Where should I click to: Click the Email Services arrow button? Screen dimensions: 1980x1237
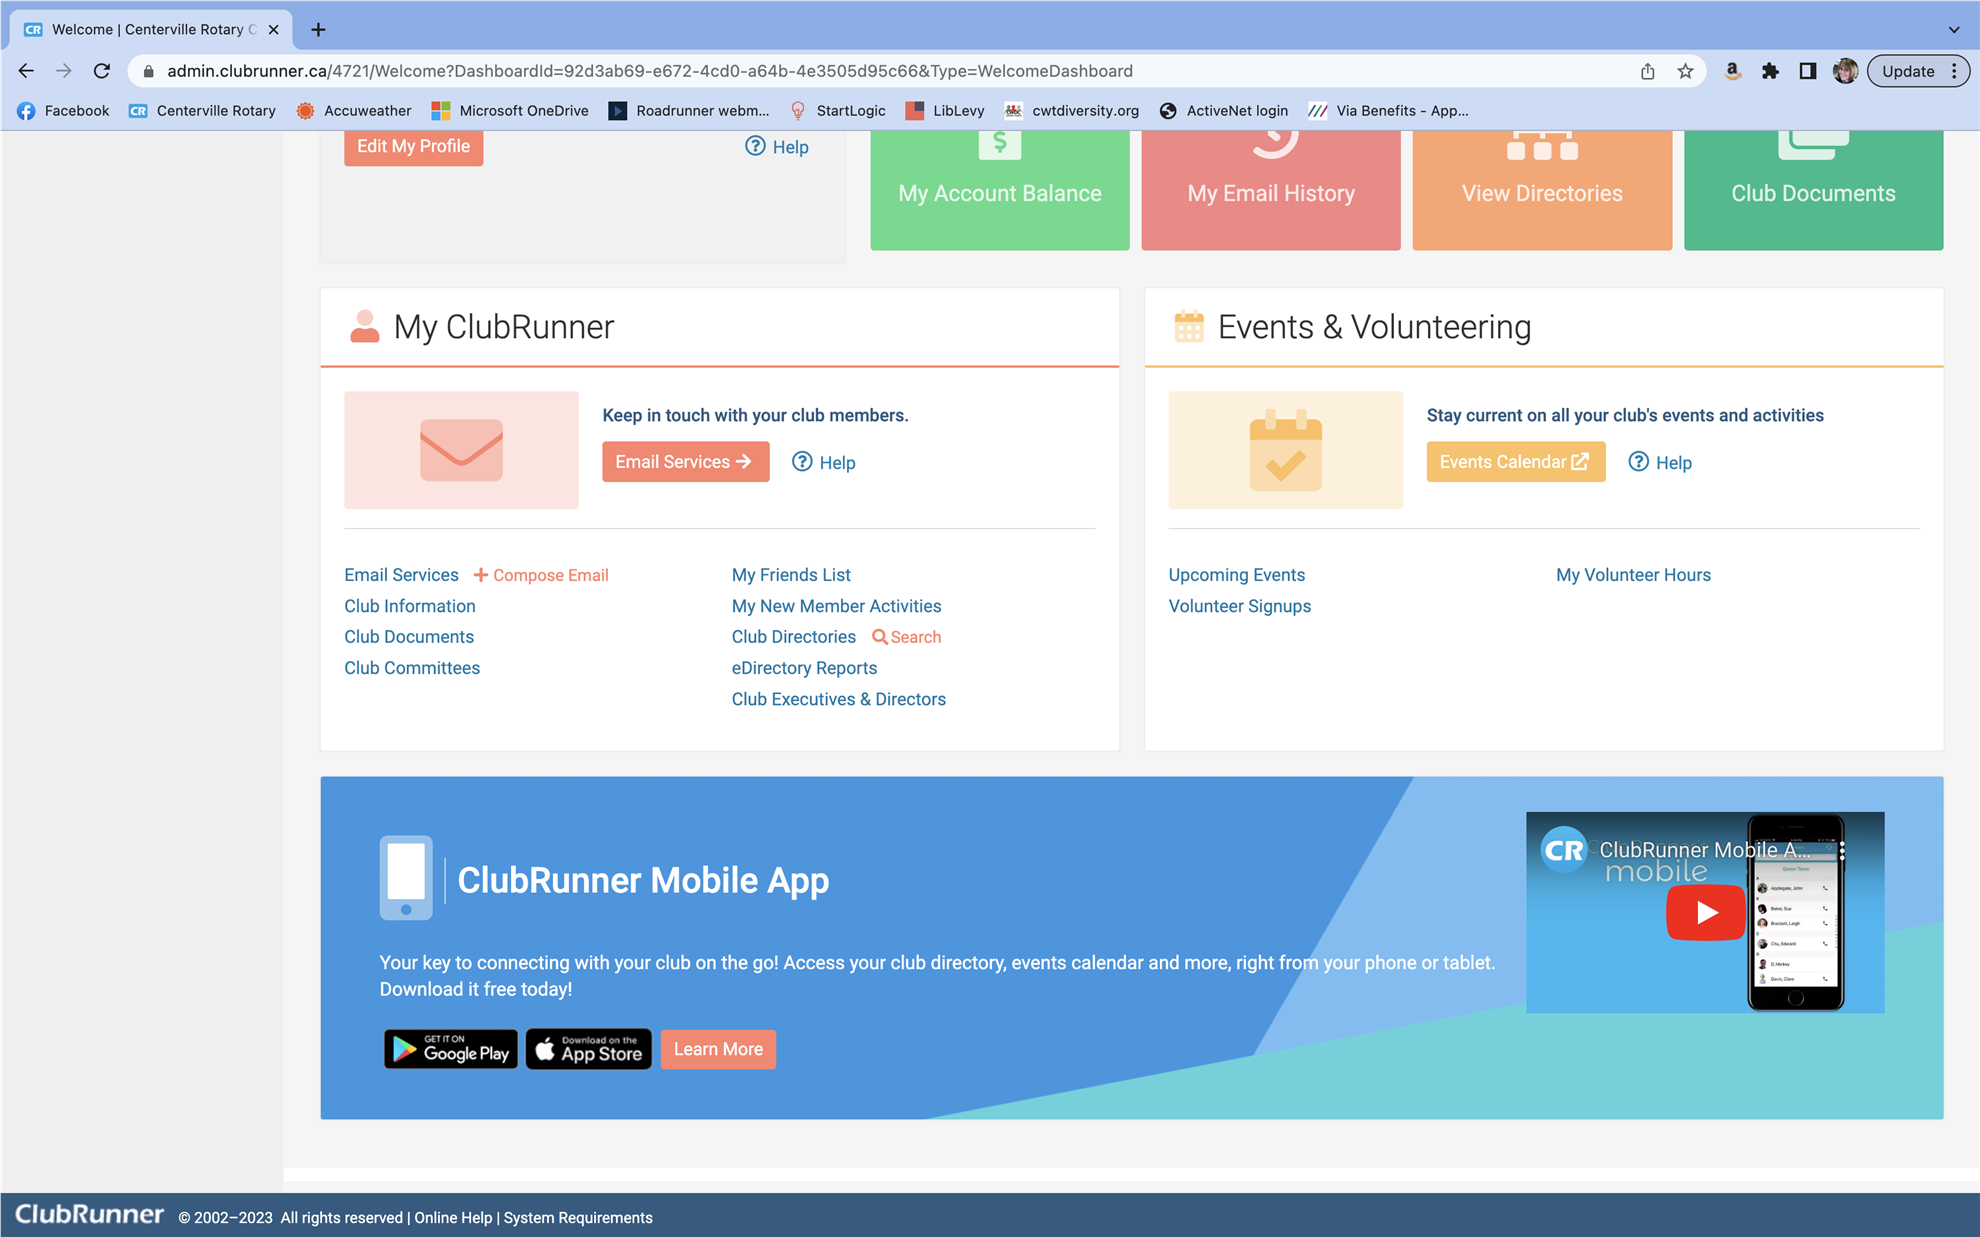[x=685, y=462]
